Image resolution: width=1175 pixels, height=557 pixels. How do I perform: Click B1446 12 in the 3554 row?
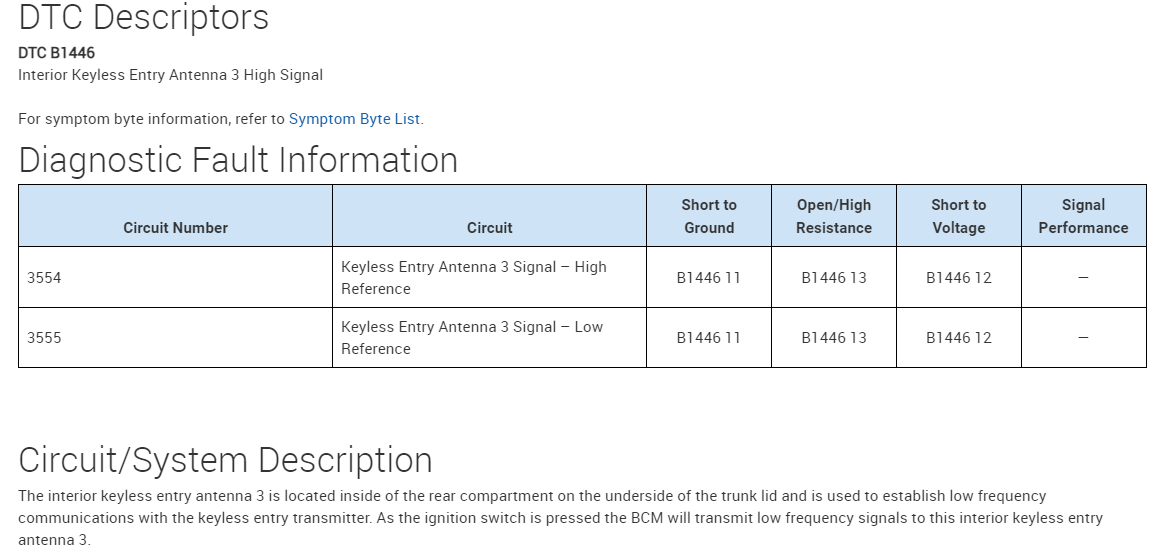(x=958, y=278)
